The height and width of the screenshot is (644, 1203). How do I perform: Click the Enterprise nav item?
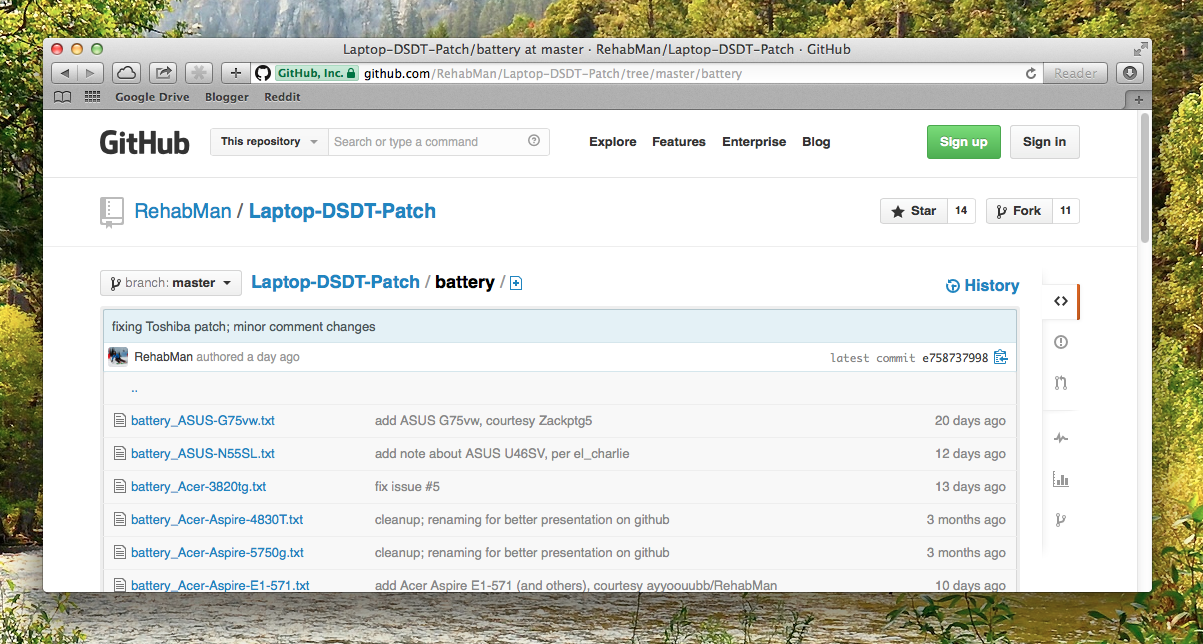tap(754, 142)
